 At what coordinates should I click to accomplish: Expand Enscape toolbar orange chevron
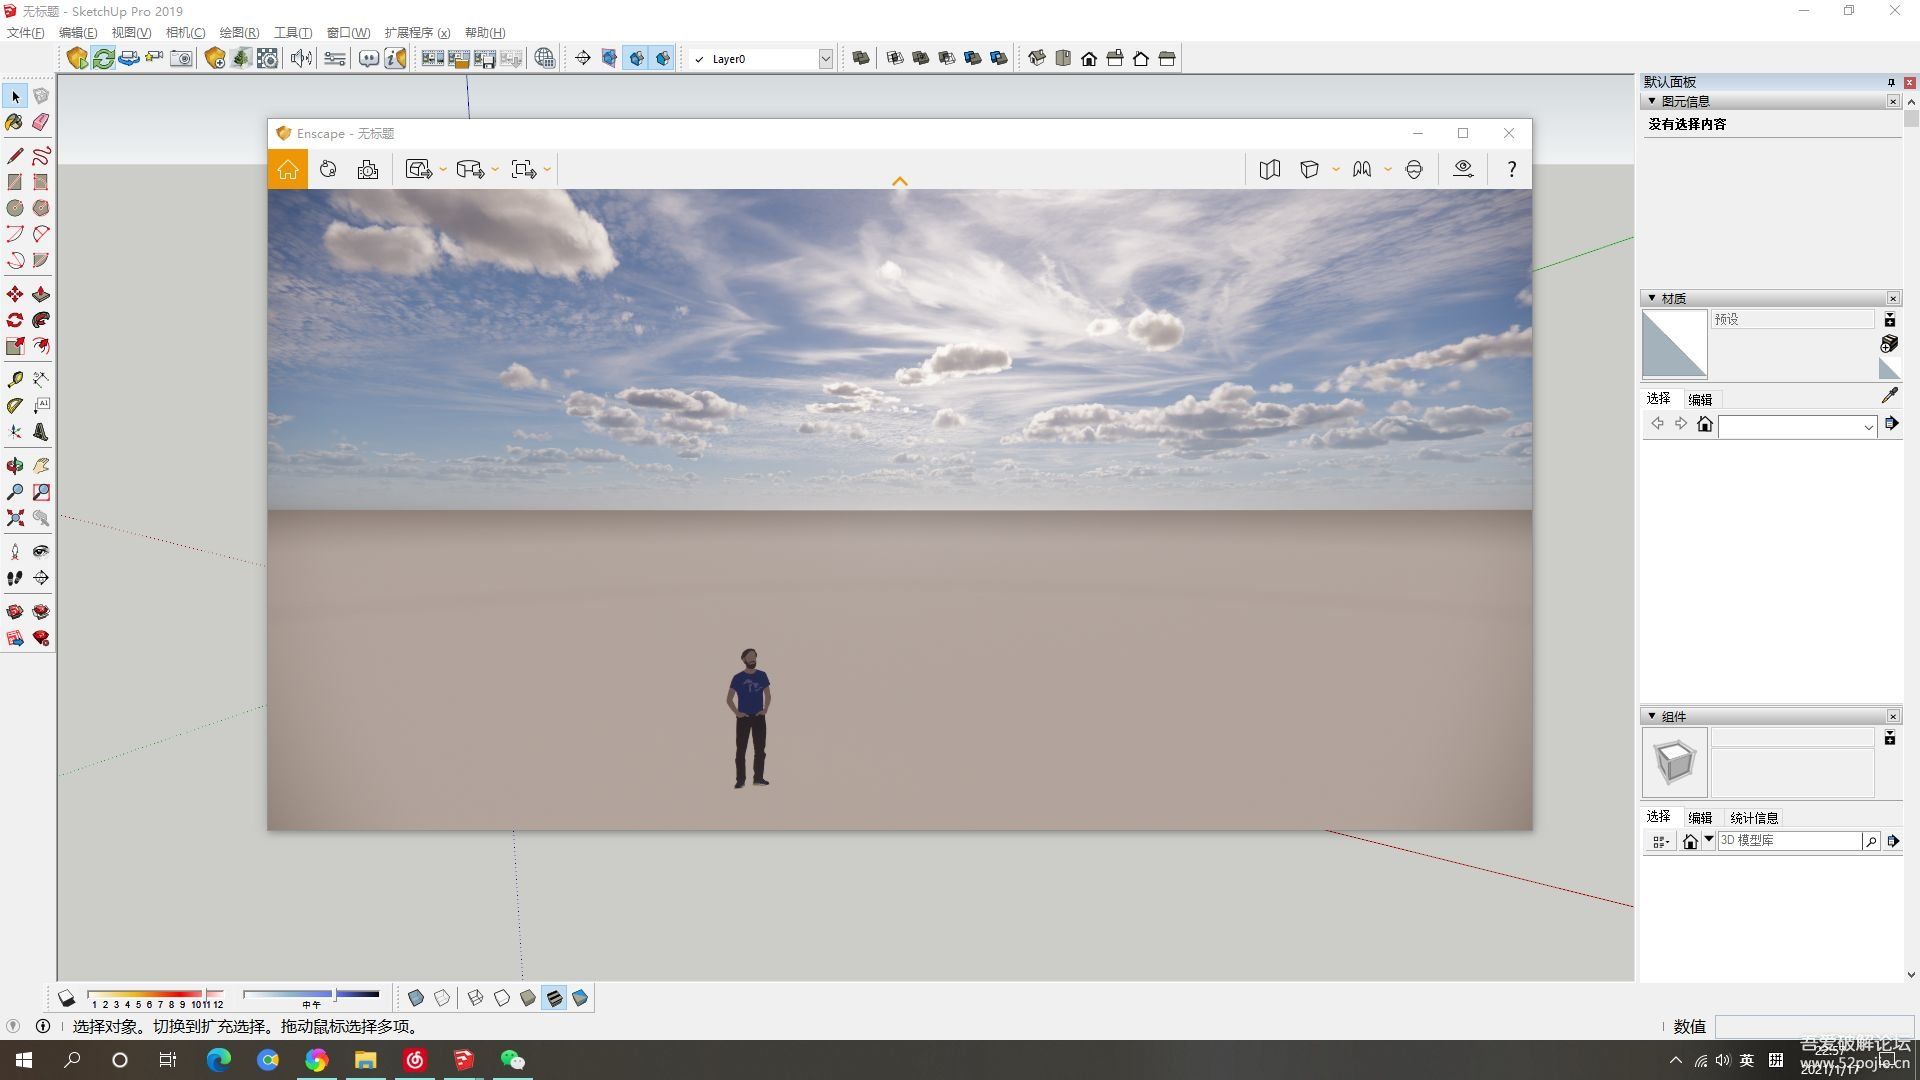899,181
